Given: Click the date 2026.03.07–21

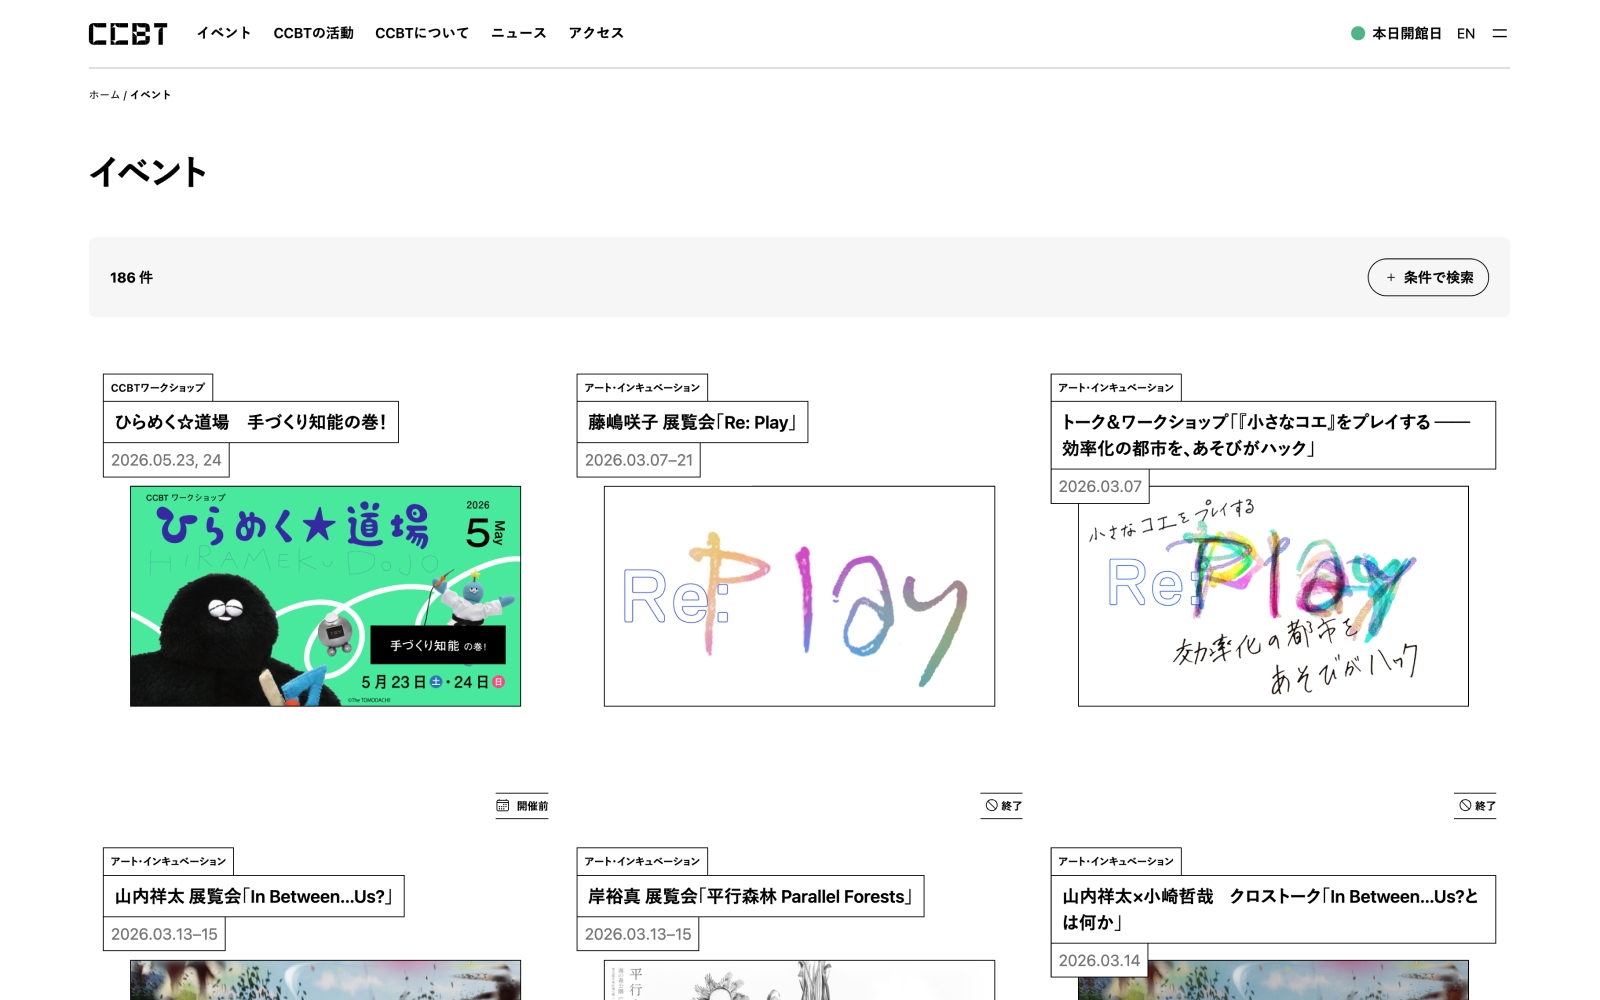Looking at the screenshot, I should [x=639, y=460].
